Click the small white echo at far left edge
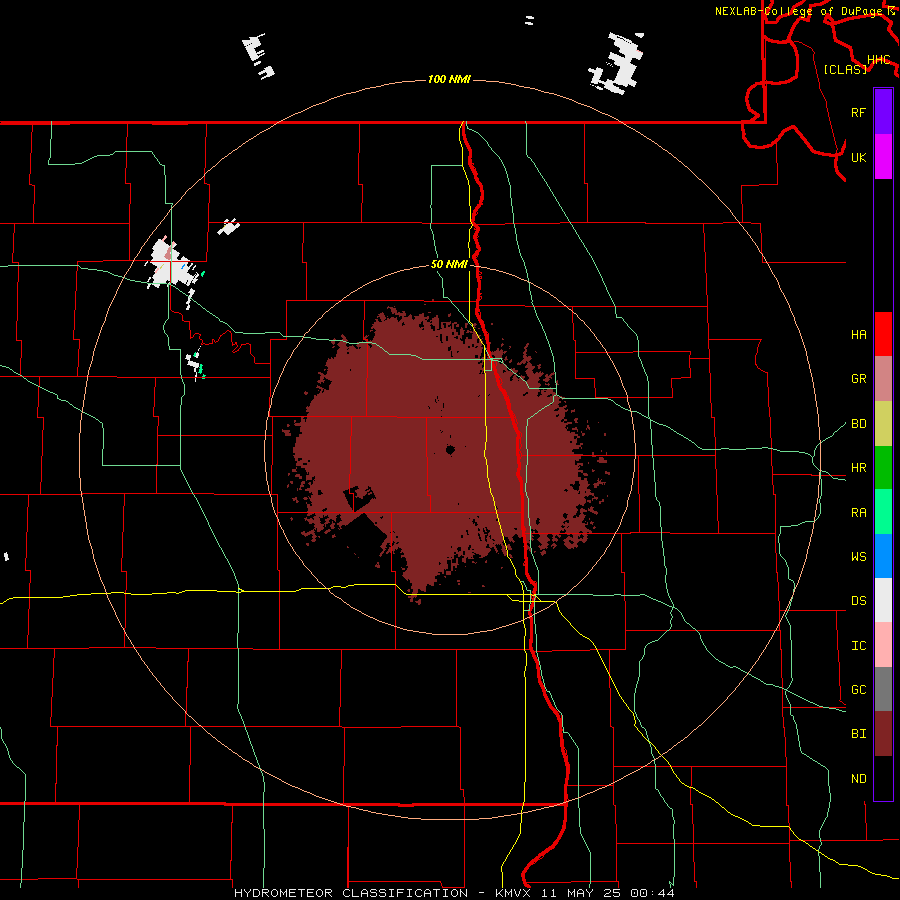Image resolution: width=900 pixels, height=900 pixels. tap(6, 556)
